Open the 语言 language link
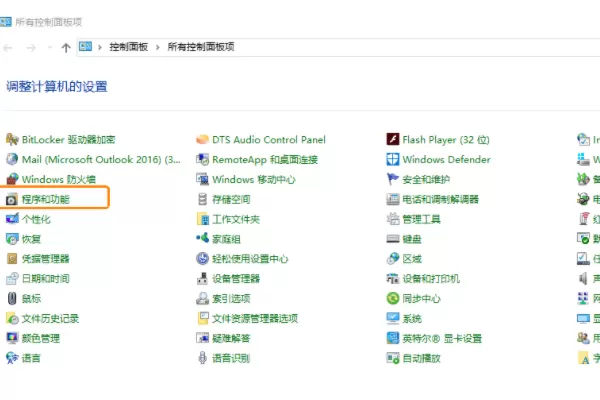600x400 pixels. 31,358
